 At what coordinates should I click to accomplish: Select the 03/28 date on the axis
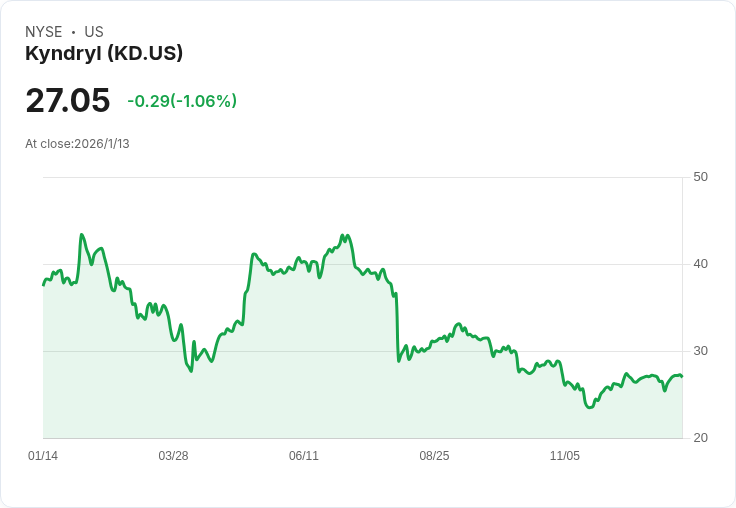point(173,456)
